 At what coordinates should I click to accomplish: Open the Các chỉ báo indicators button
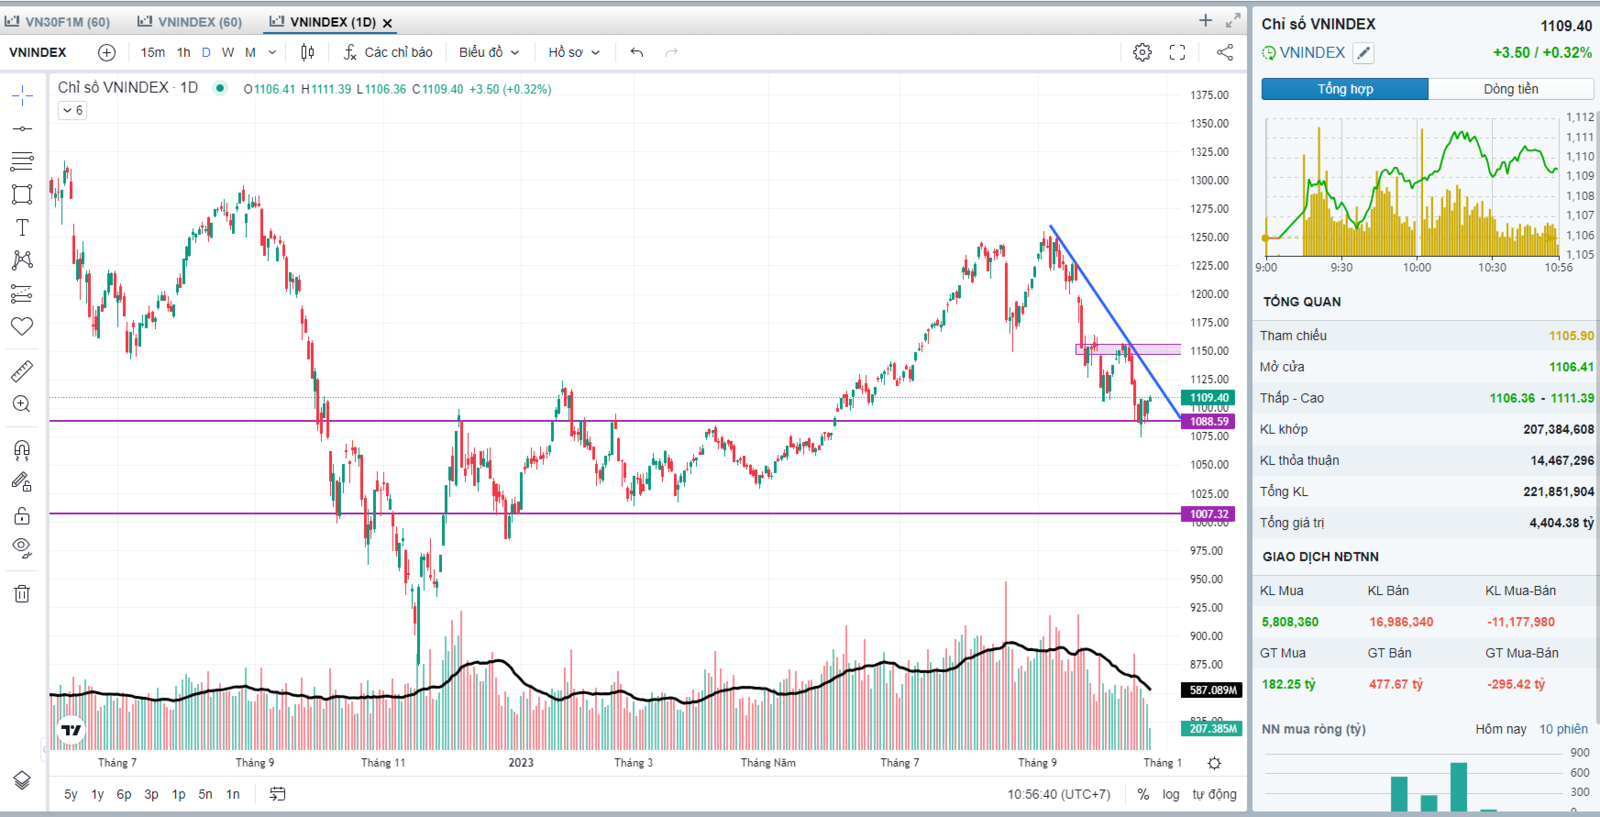click(388, 52)
